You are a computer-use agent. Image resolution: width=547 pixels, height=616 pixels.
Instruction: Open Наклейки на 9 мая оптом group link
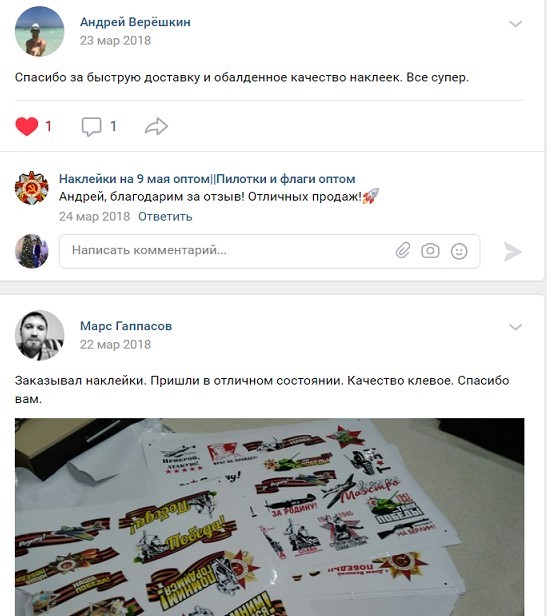click(x=207, y=179)
